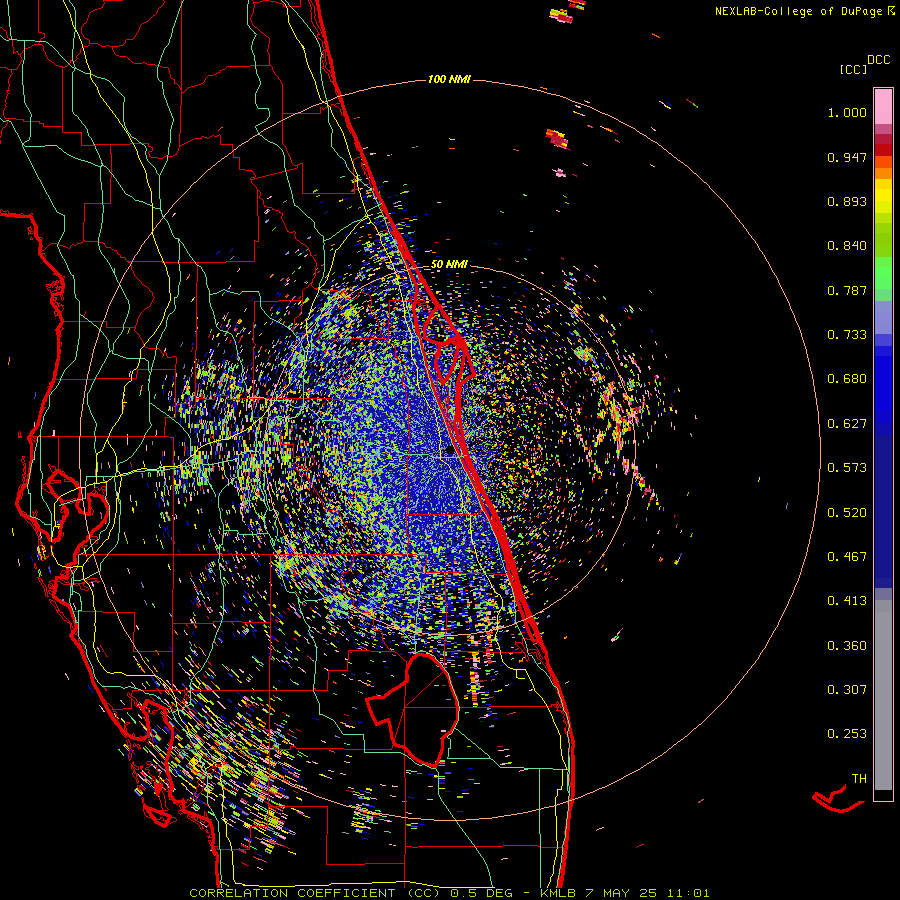Click the DCC product label
The height and width of the screenshot is (900, 900).
point(879,60)
